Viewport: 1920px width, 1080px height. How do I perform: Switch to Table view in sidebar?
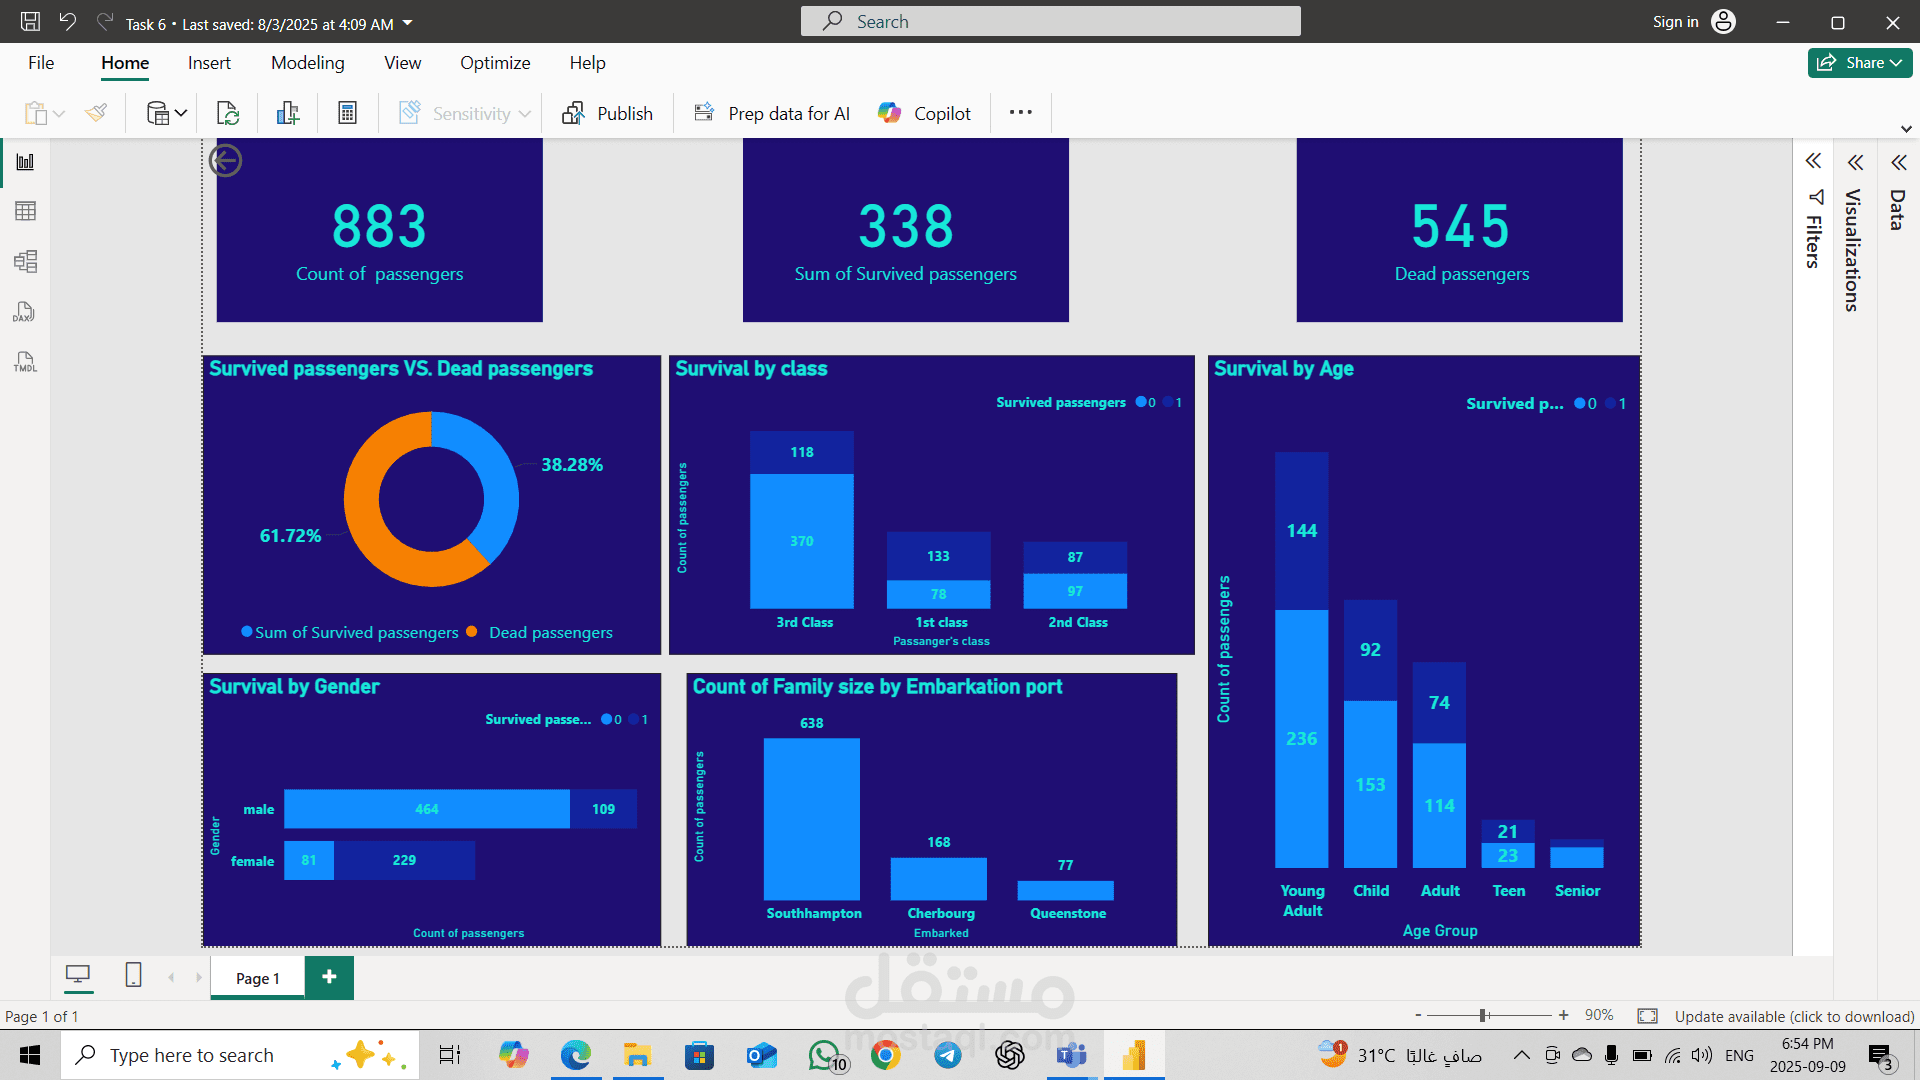26,211
